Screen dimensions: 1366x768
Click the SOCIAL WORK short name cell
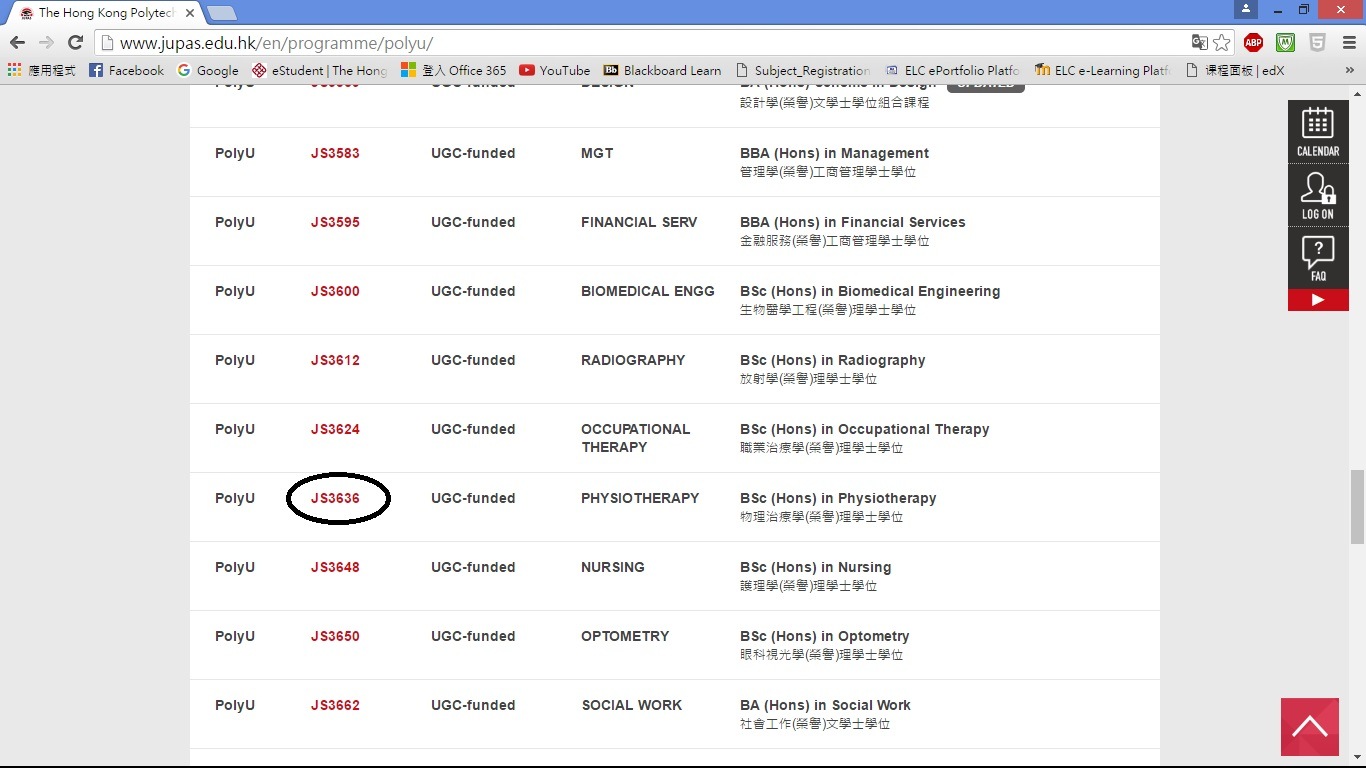point(632,705)
